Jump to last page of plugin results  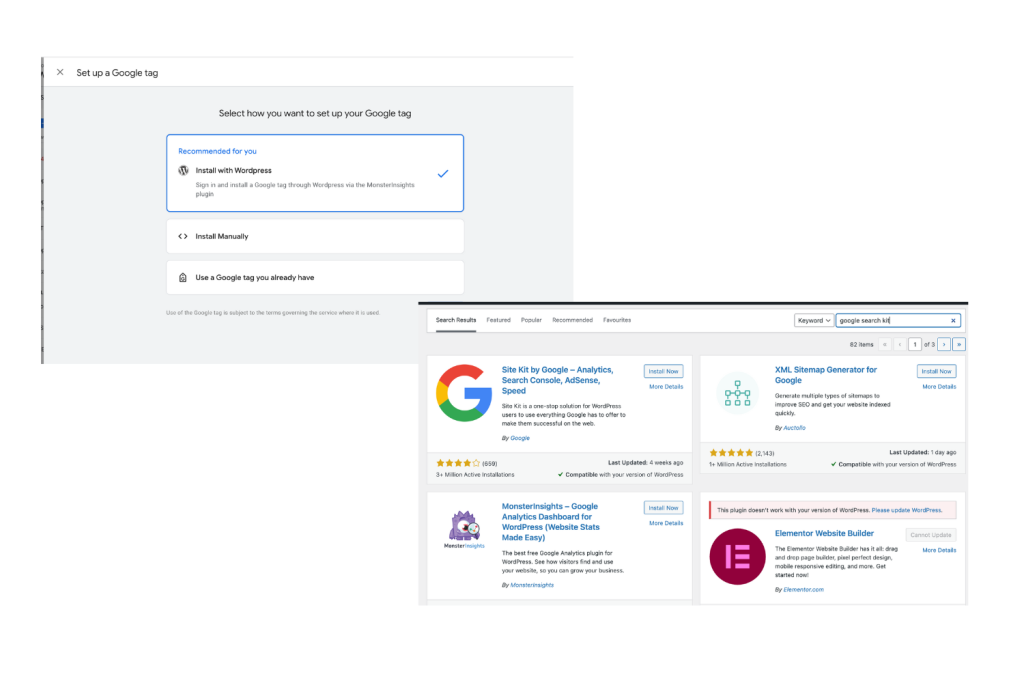tap(959, 344)
